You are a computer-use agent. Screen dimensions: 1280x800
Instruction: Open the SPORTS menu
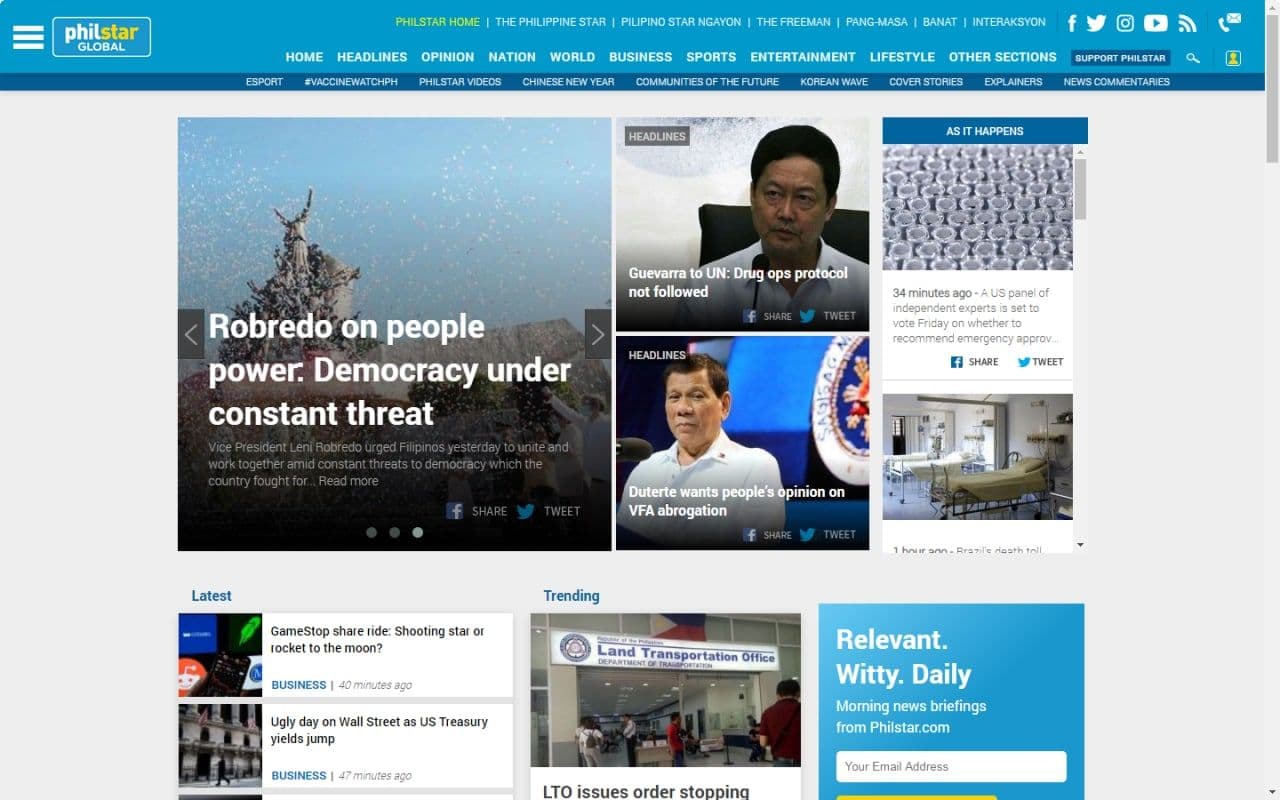click(x=711, y=57)
